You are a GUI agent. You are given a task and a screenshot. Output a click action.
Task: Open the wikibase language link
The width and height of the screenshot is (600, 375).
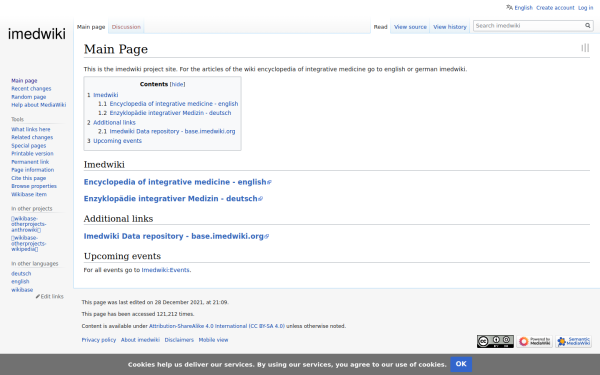click(22, 290)
